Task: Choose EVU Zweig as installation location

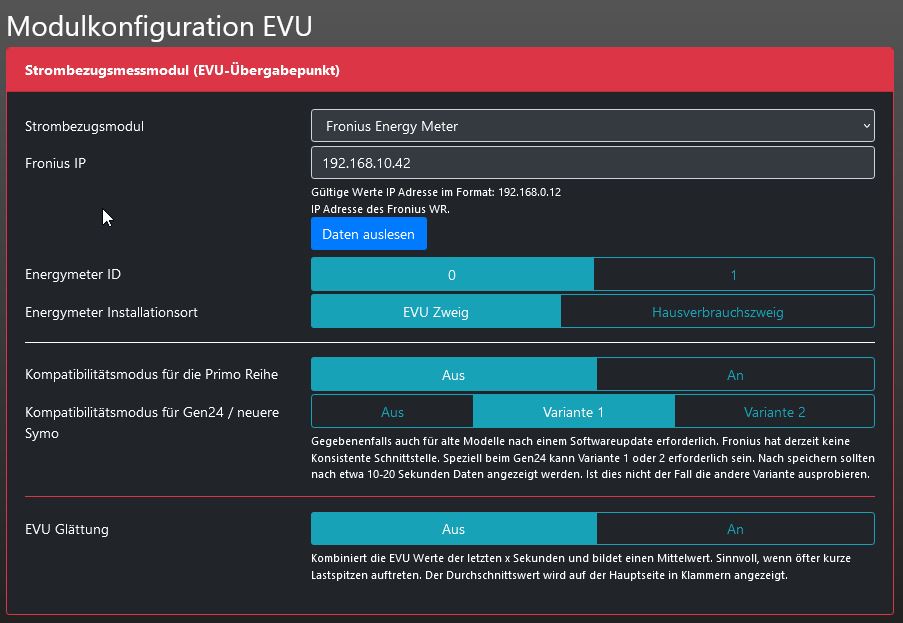Action: pos(436,312)
